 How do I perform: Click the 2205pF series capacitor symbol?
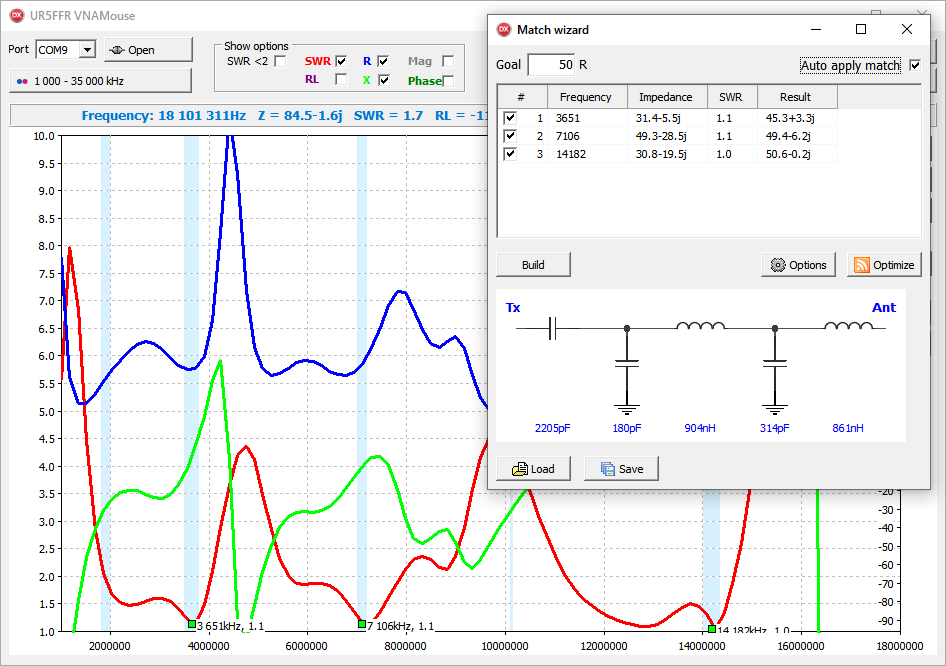pos(552,328)
